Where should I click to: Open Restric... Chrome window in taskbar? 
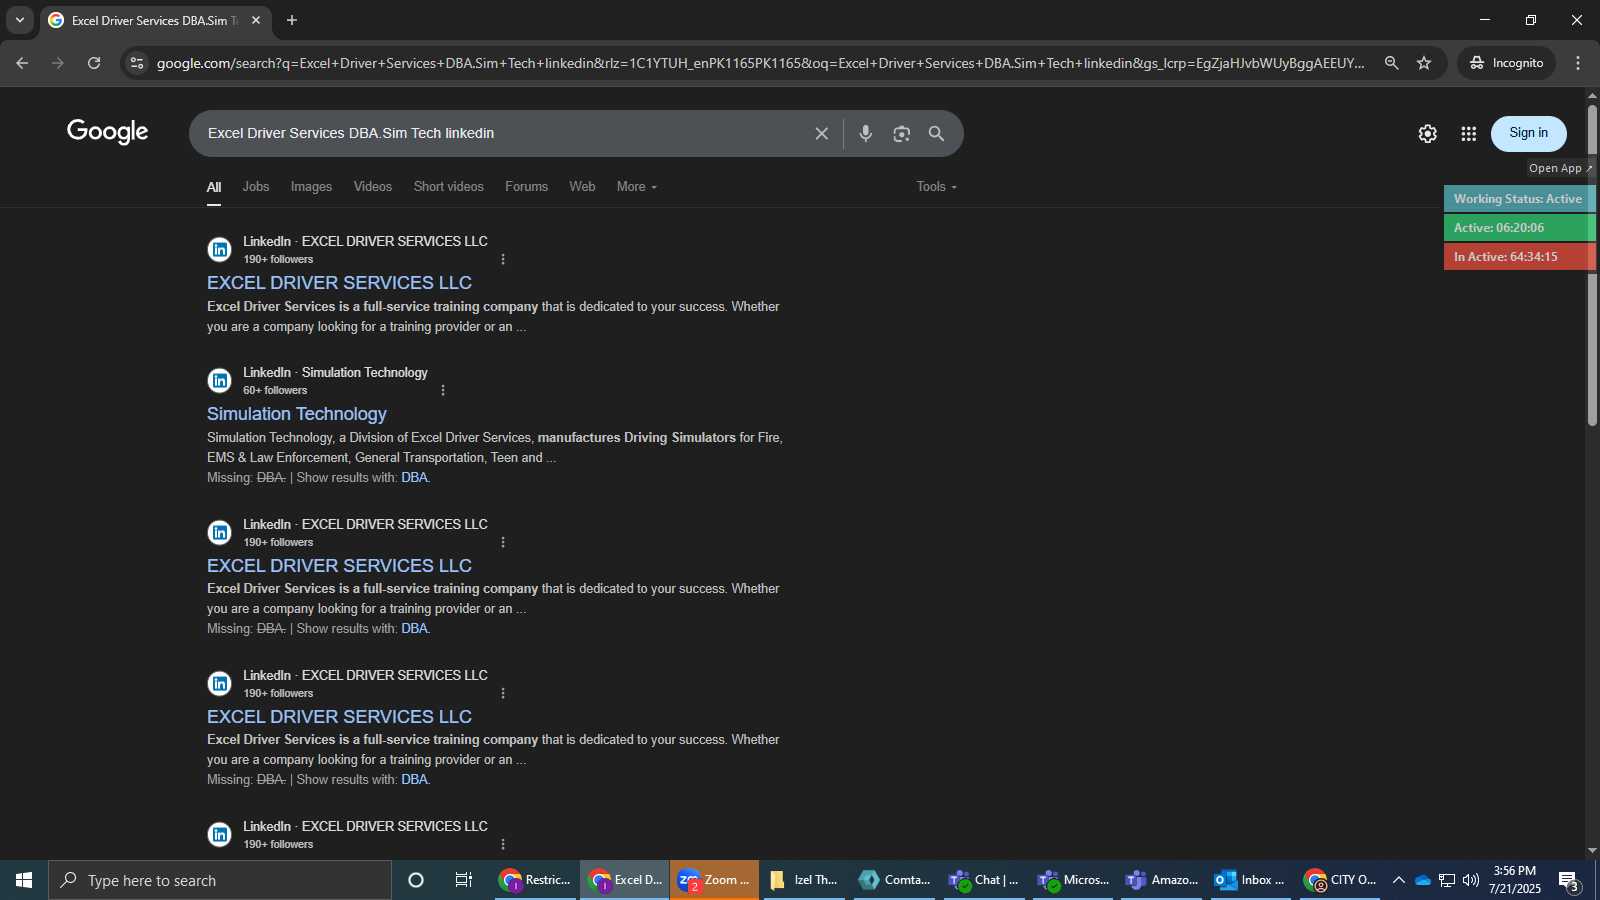tap(536, 880)
